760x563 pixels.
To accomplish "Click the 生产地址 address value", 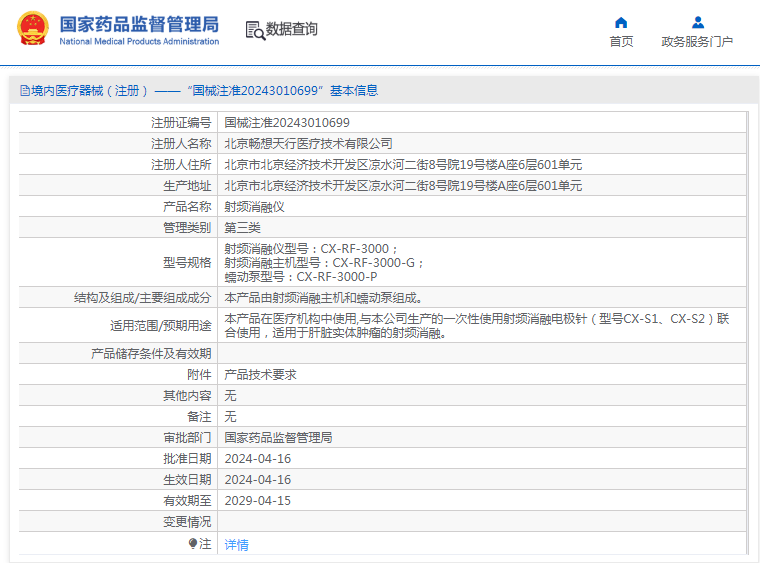I will click(x=403, y=186).
